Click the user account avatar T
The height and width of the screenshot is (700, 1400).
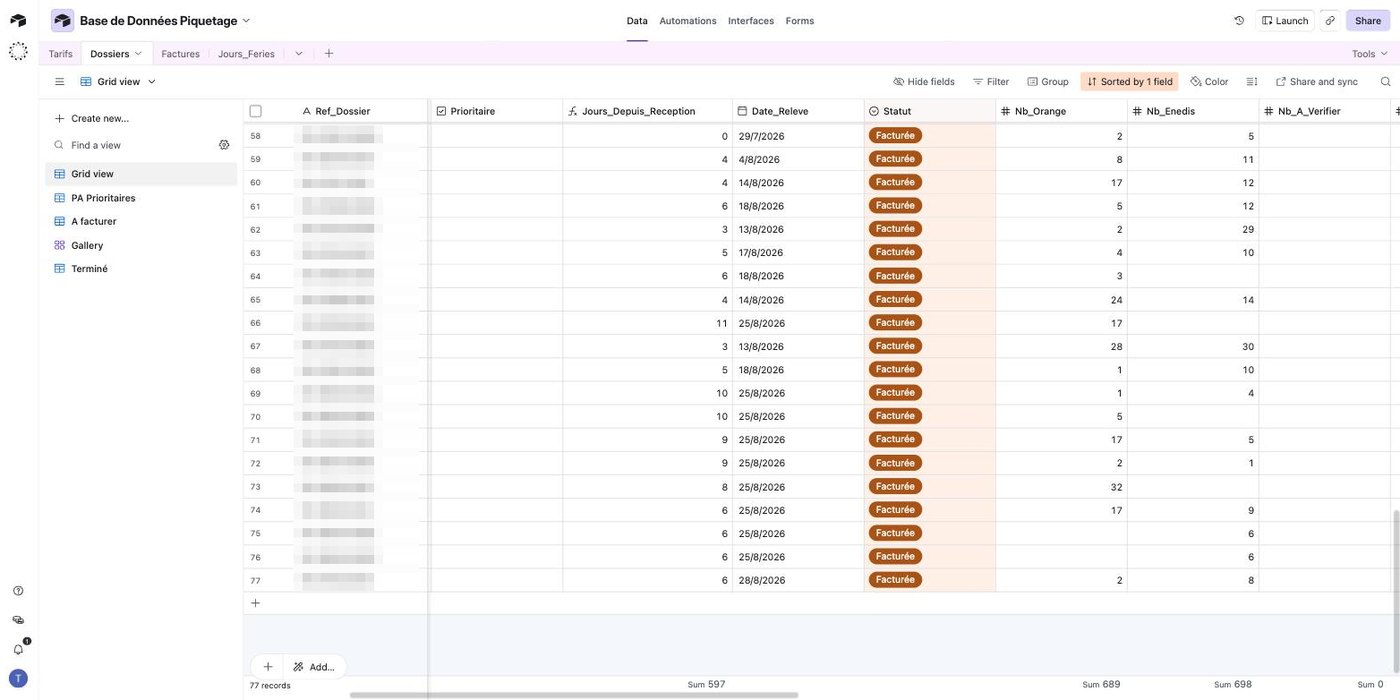[x=18, y=678]
